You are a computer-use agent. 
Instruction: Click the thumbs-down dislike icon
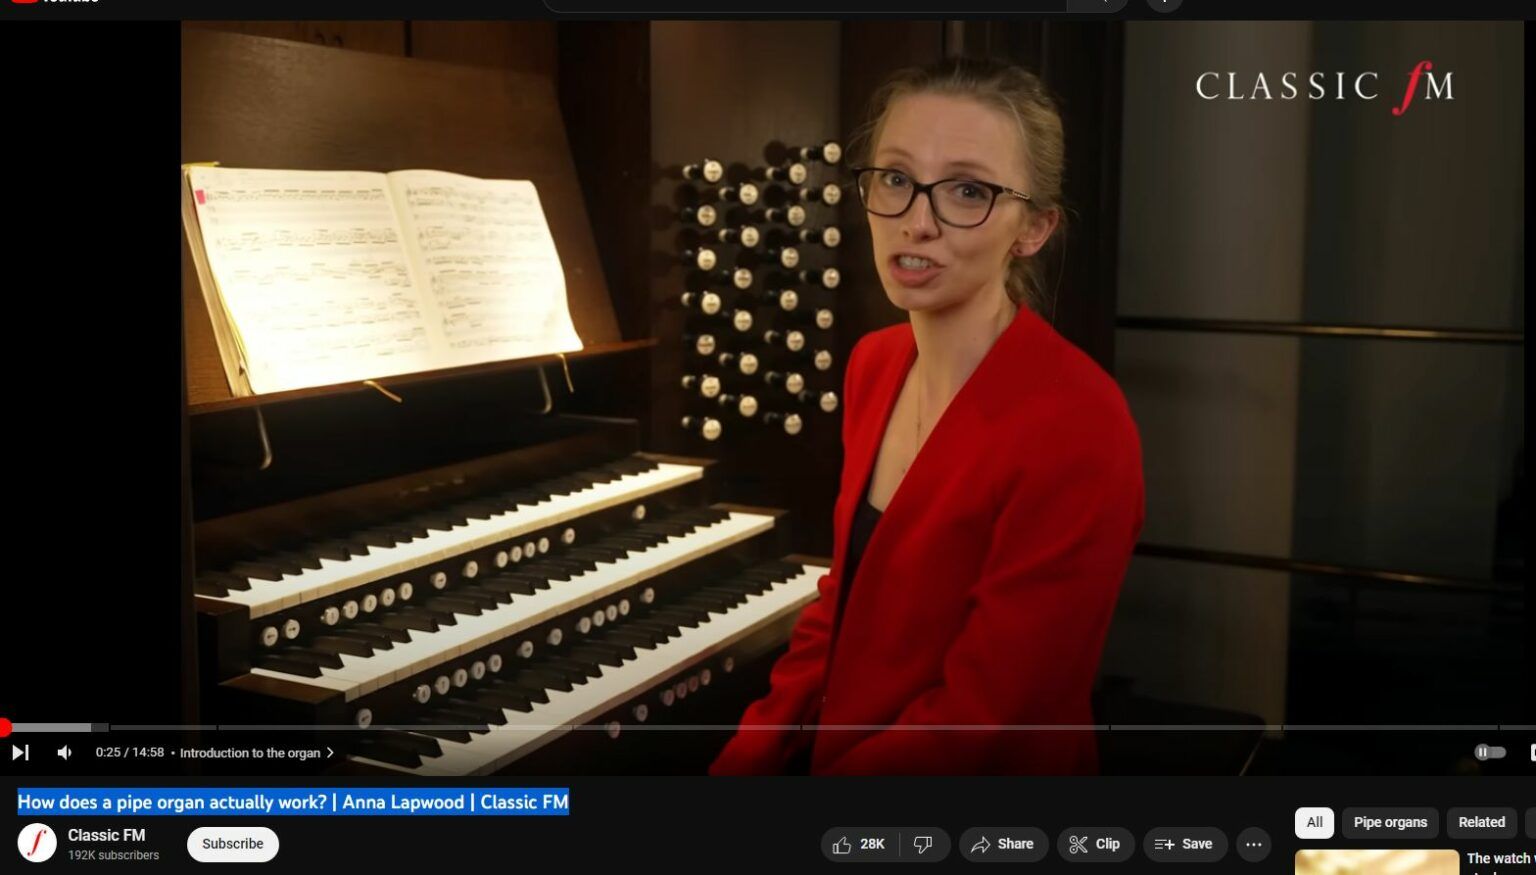[x=922, y=844]
